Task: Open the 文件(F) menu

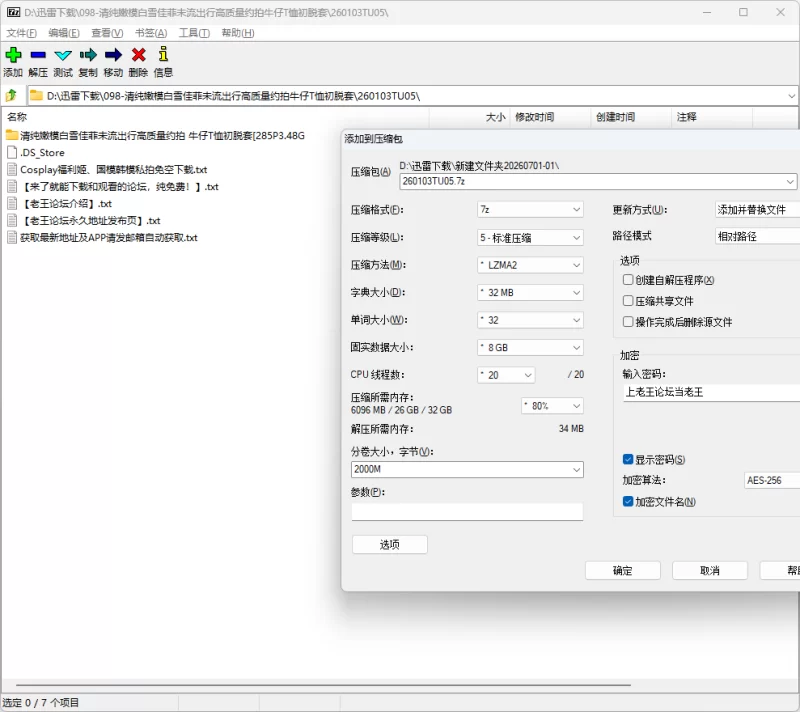Action: tap(21, 33)
